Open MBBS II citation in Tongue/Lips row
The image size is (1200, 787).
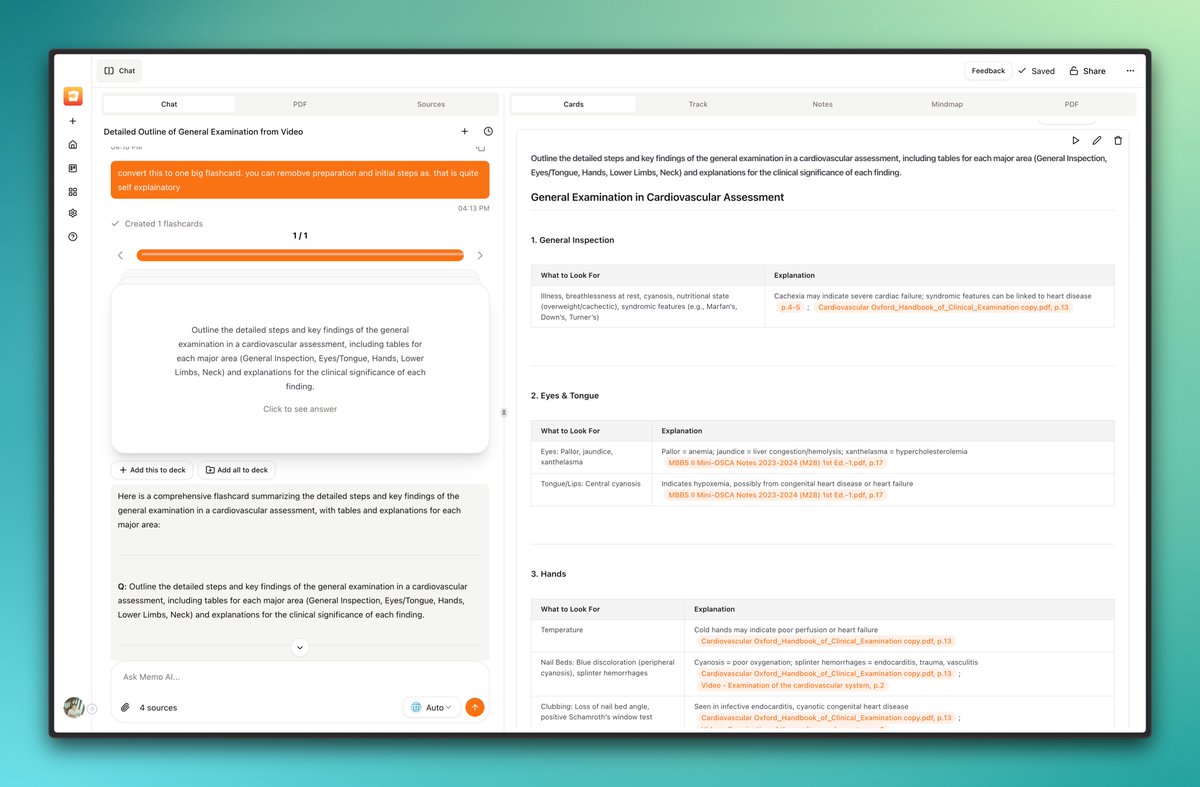(775, 495)
